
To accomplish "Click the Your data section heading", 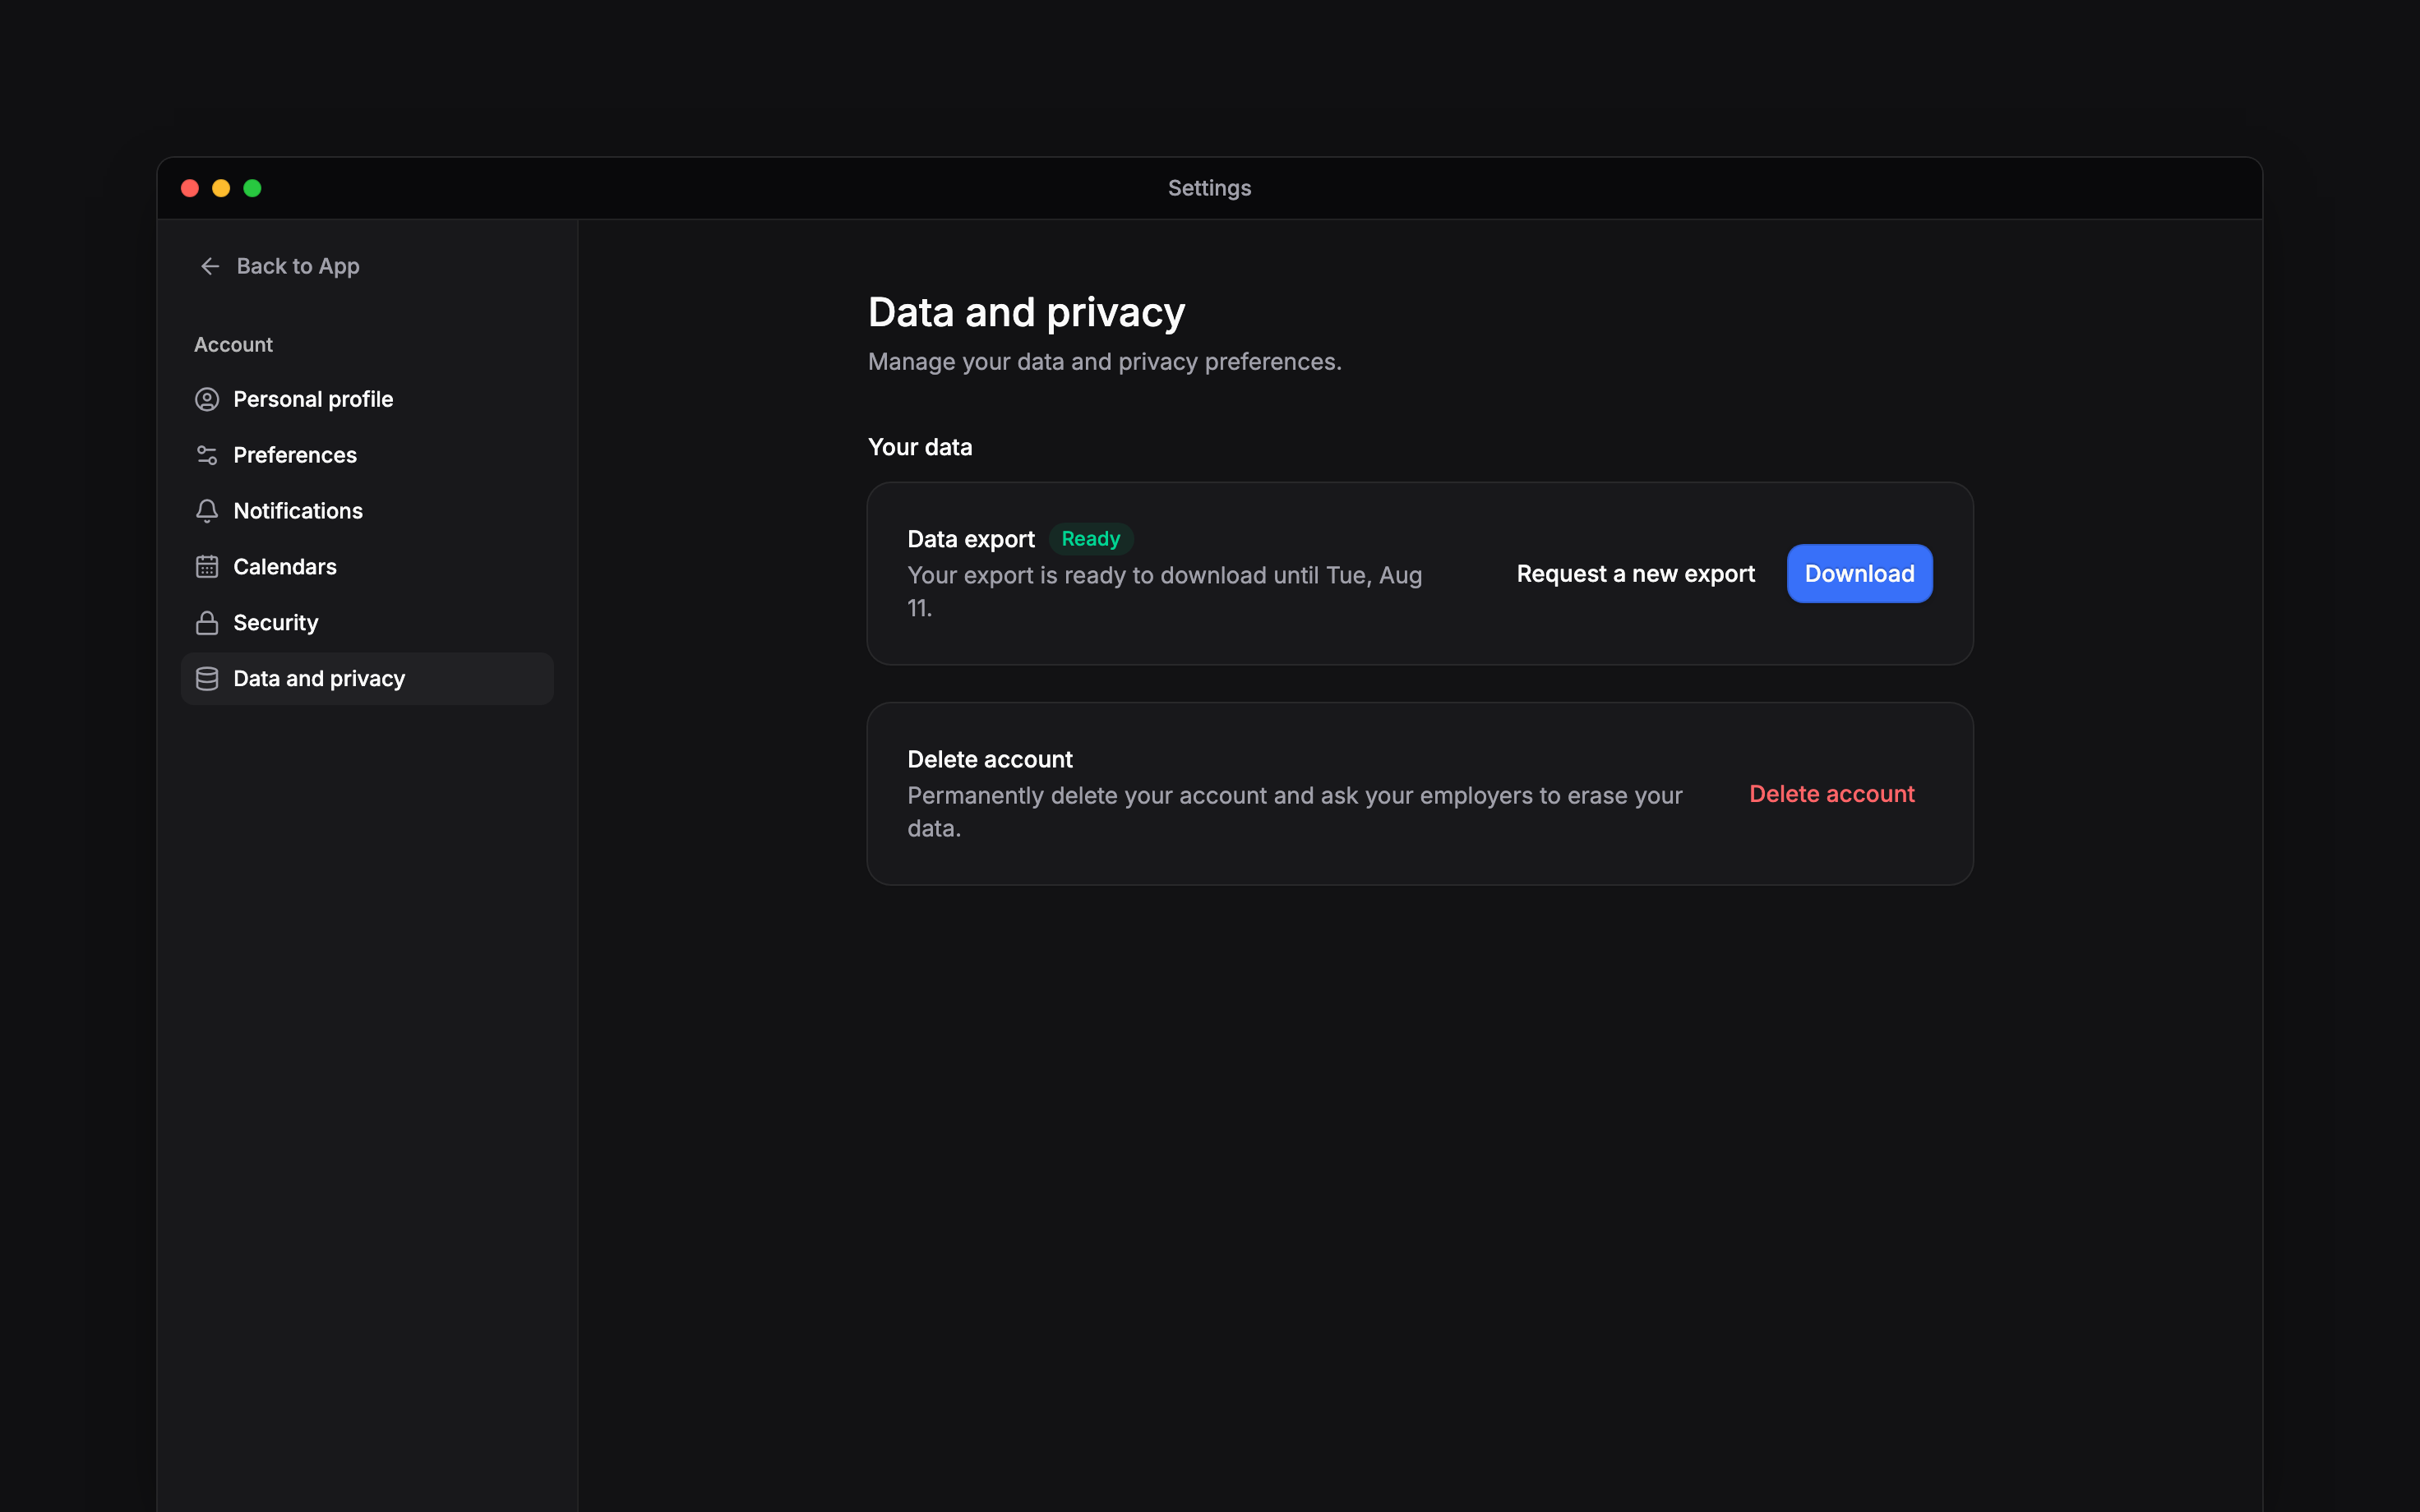I will pos(920,447).
